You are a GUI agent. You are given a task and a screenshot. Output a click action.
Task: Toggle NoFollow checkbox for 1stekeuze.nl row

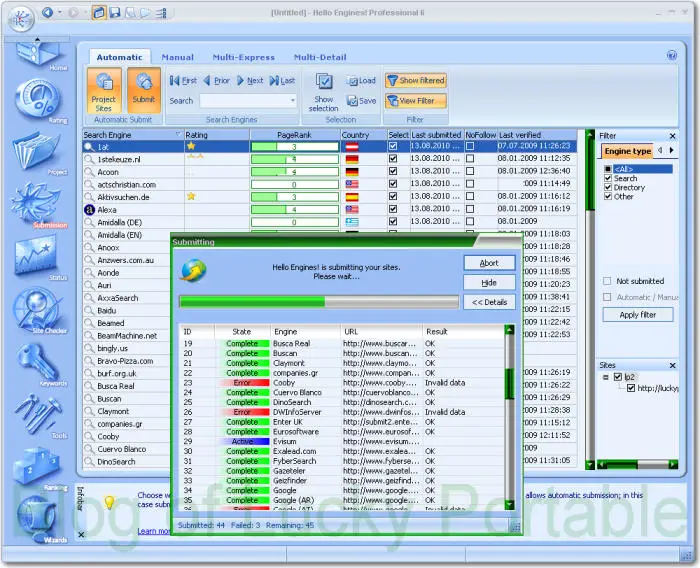tap(470, 159)
